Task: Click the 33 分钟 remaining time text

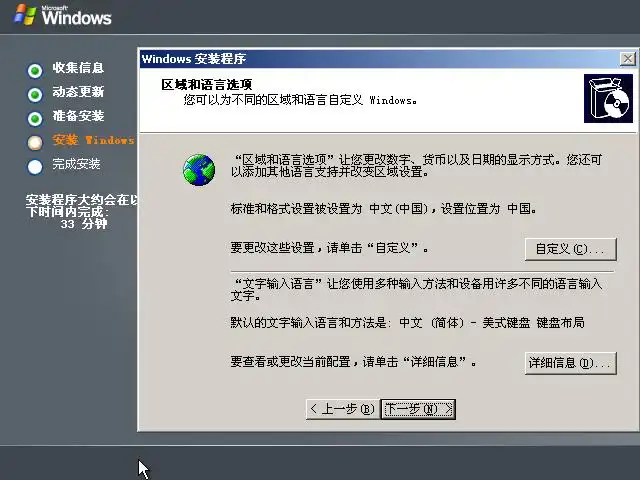Action: point(84,224)
